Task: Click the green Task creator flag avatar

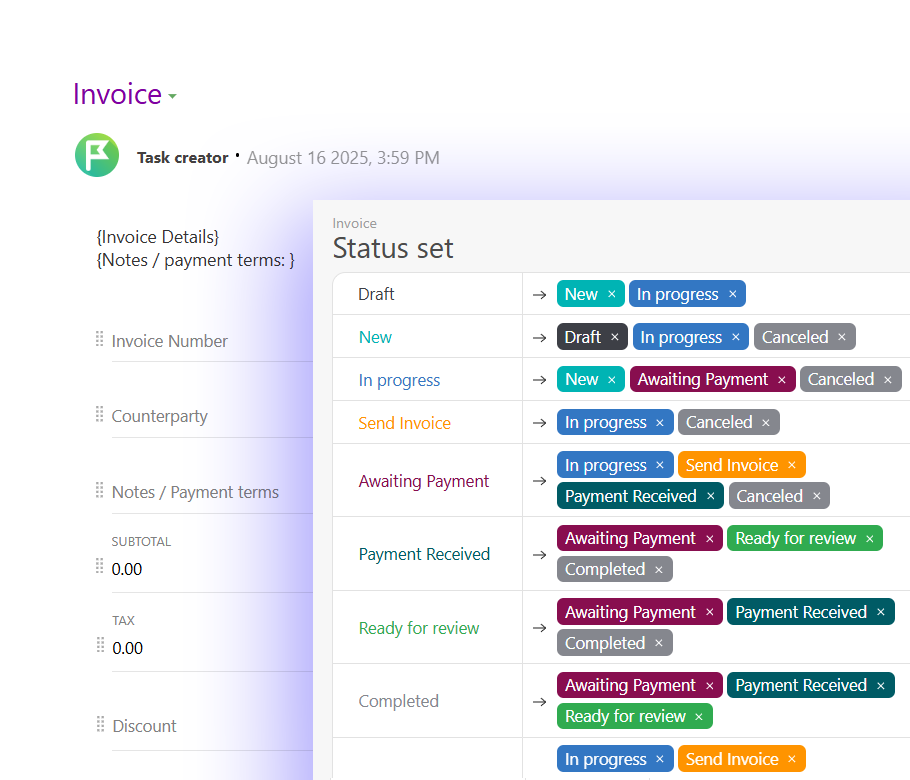Action: click(x=97, y=156)
